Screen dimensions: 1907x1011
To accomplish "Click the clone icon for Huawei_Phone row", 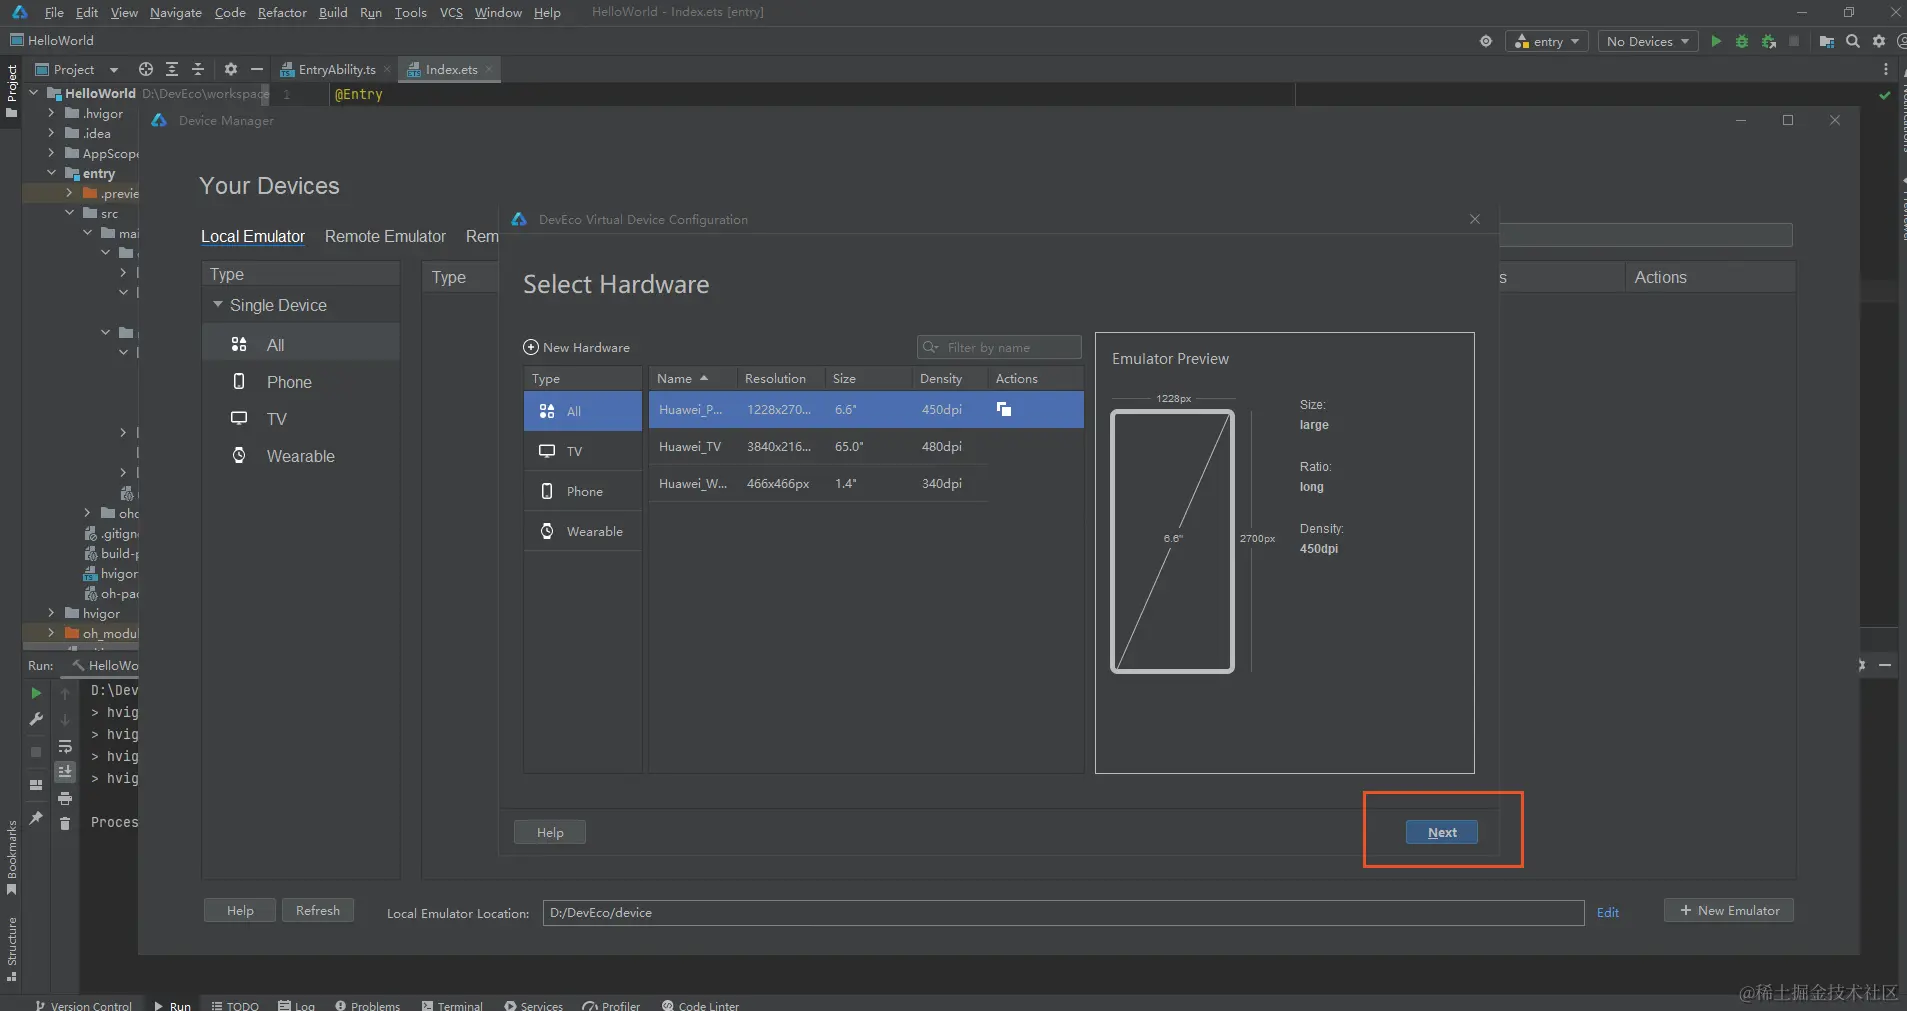I will coord(1004,409).
